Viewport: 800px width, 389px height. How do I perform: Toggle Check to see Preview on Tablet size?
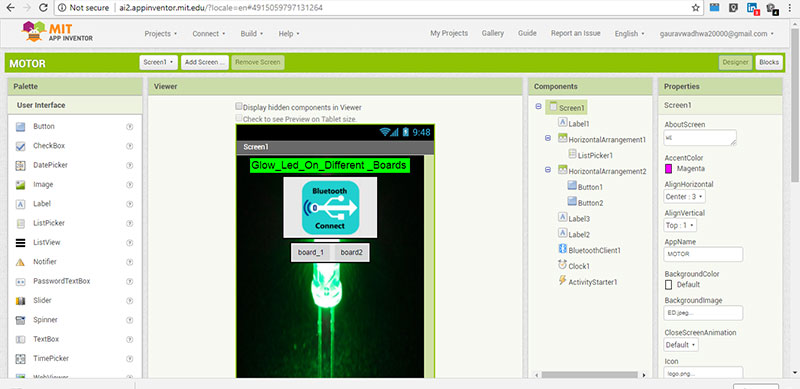click(x=239, y=118)
